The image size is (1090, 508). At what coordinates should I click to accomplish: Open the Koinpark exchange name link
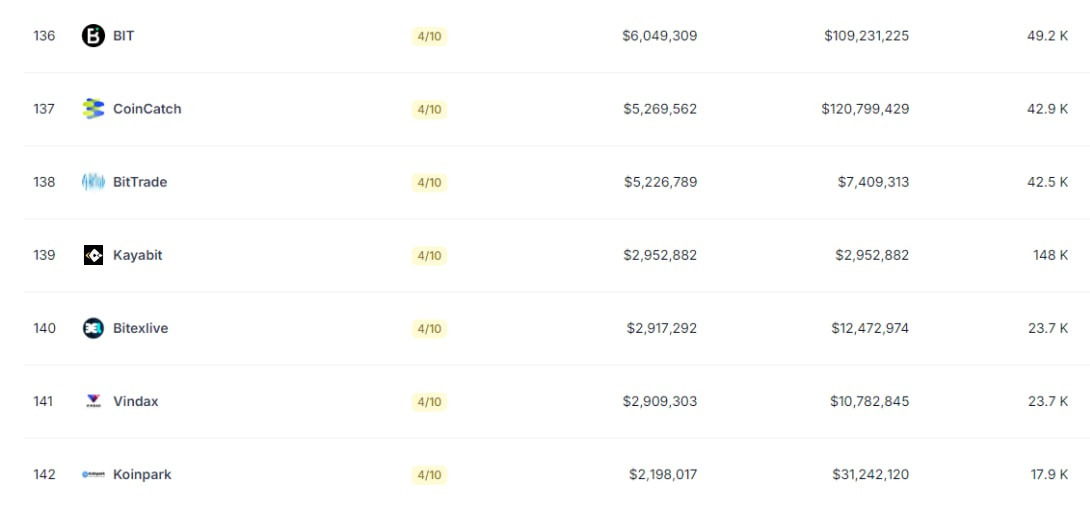tap(143, 475)
